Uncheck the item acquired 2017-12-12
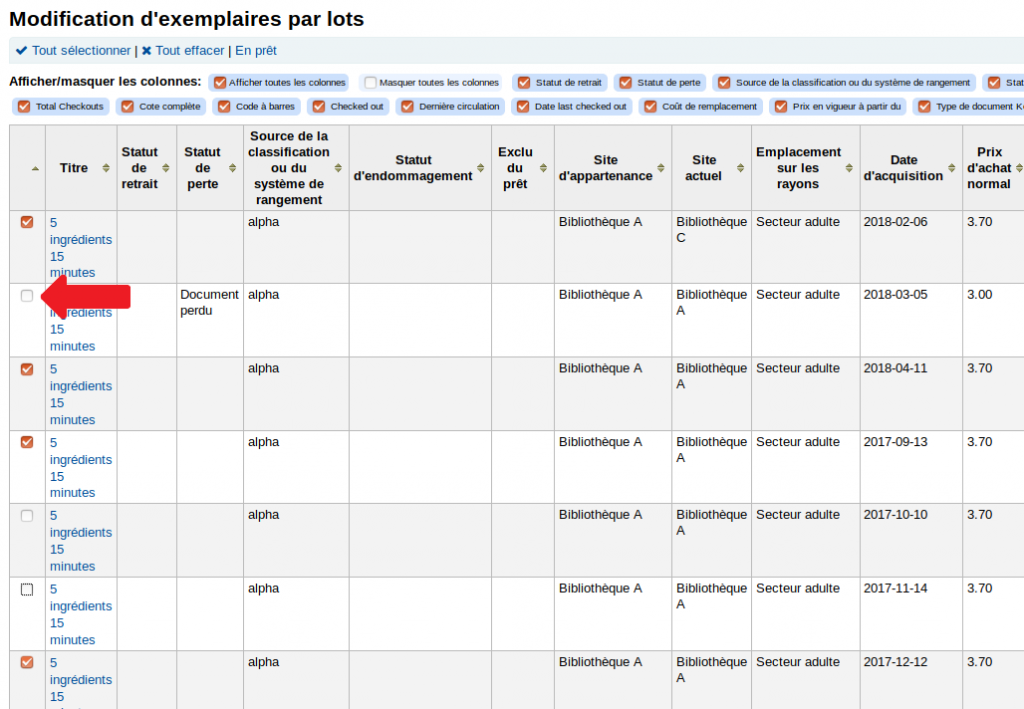 [27, 662]
